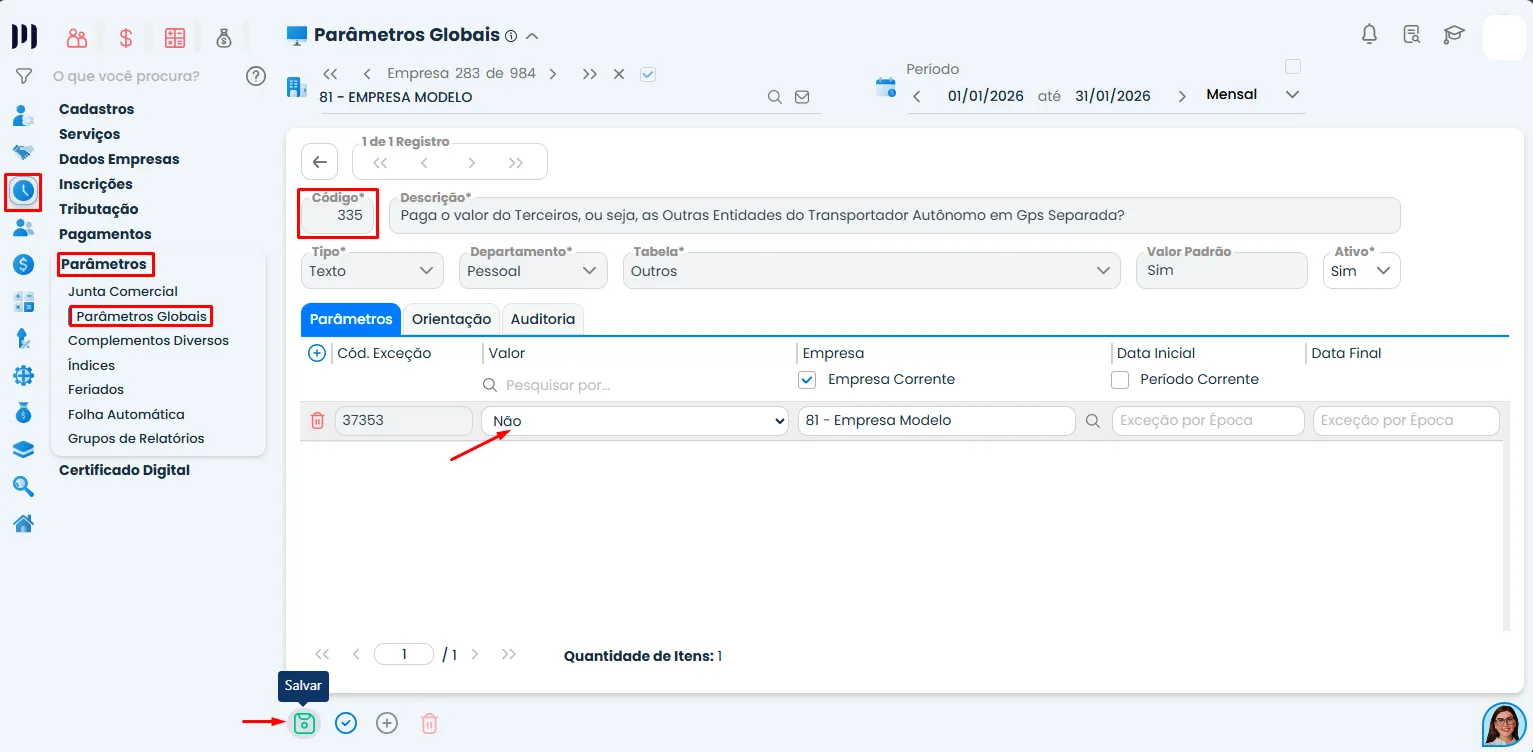Click the Pesquisar por search field
This screenshot has height=752, width=1533.
(636, 385)
